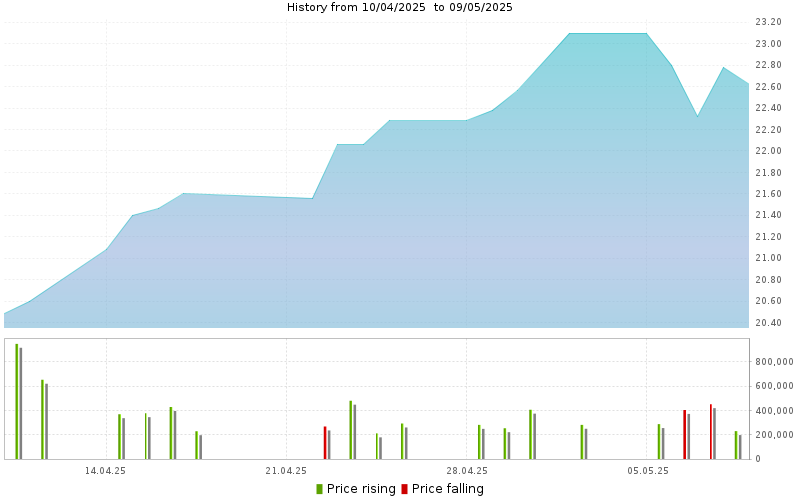800x500 pixels.
Task: Click the only red volume bar before 28.04.25
Action: [x=325, y=443]
